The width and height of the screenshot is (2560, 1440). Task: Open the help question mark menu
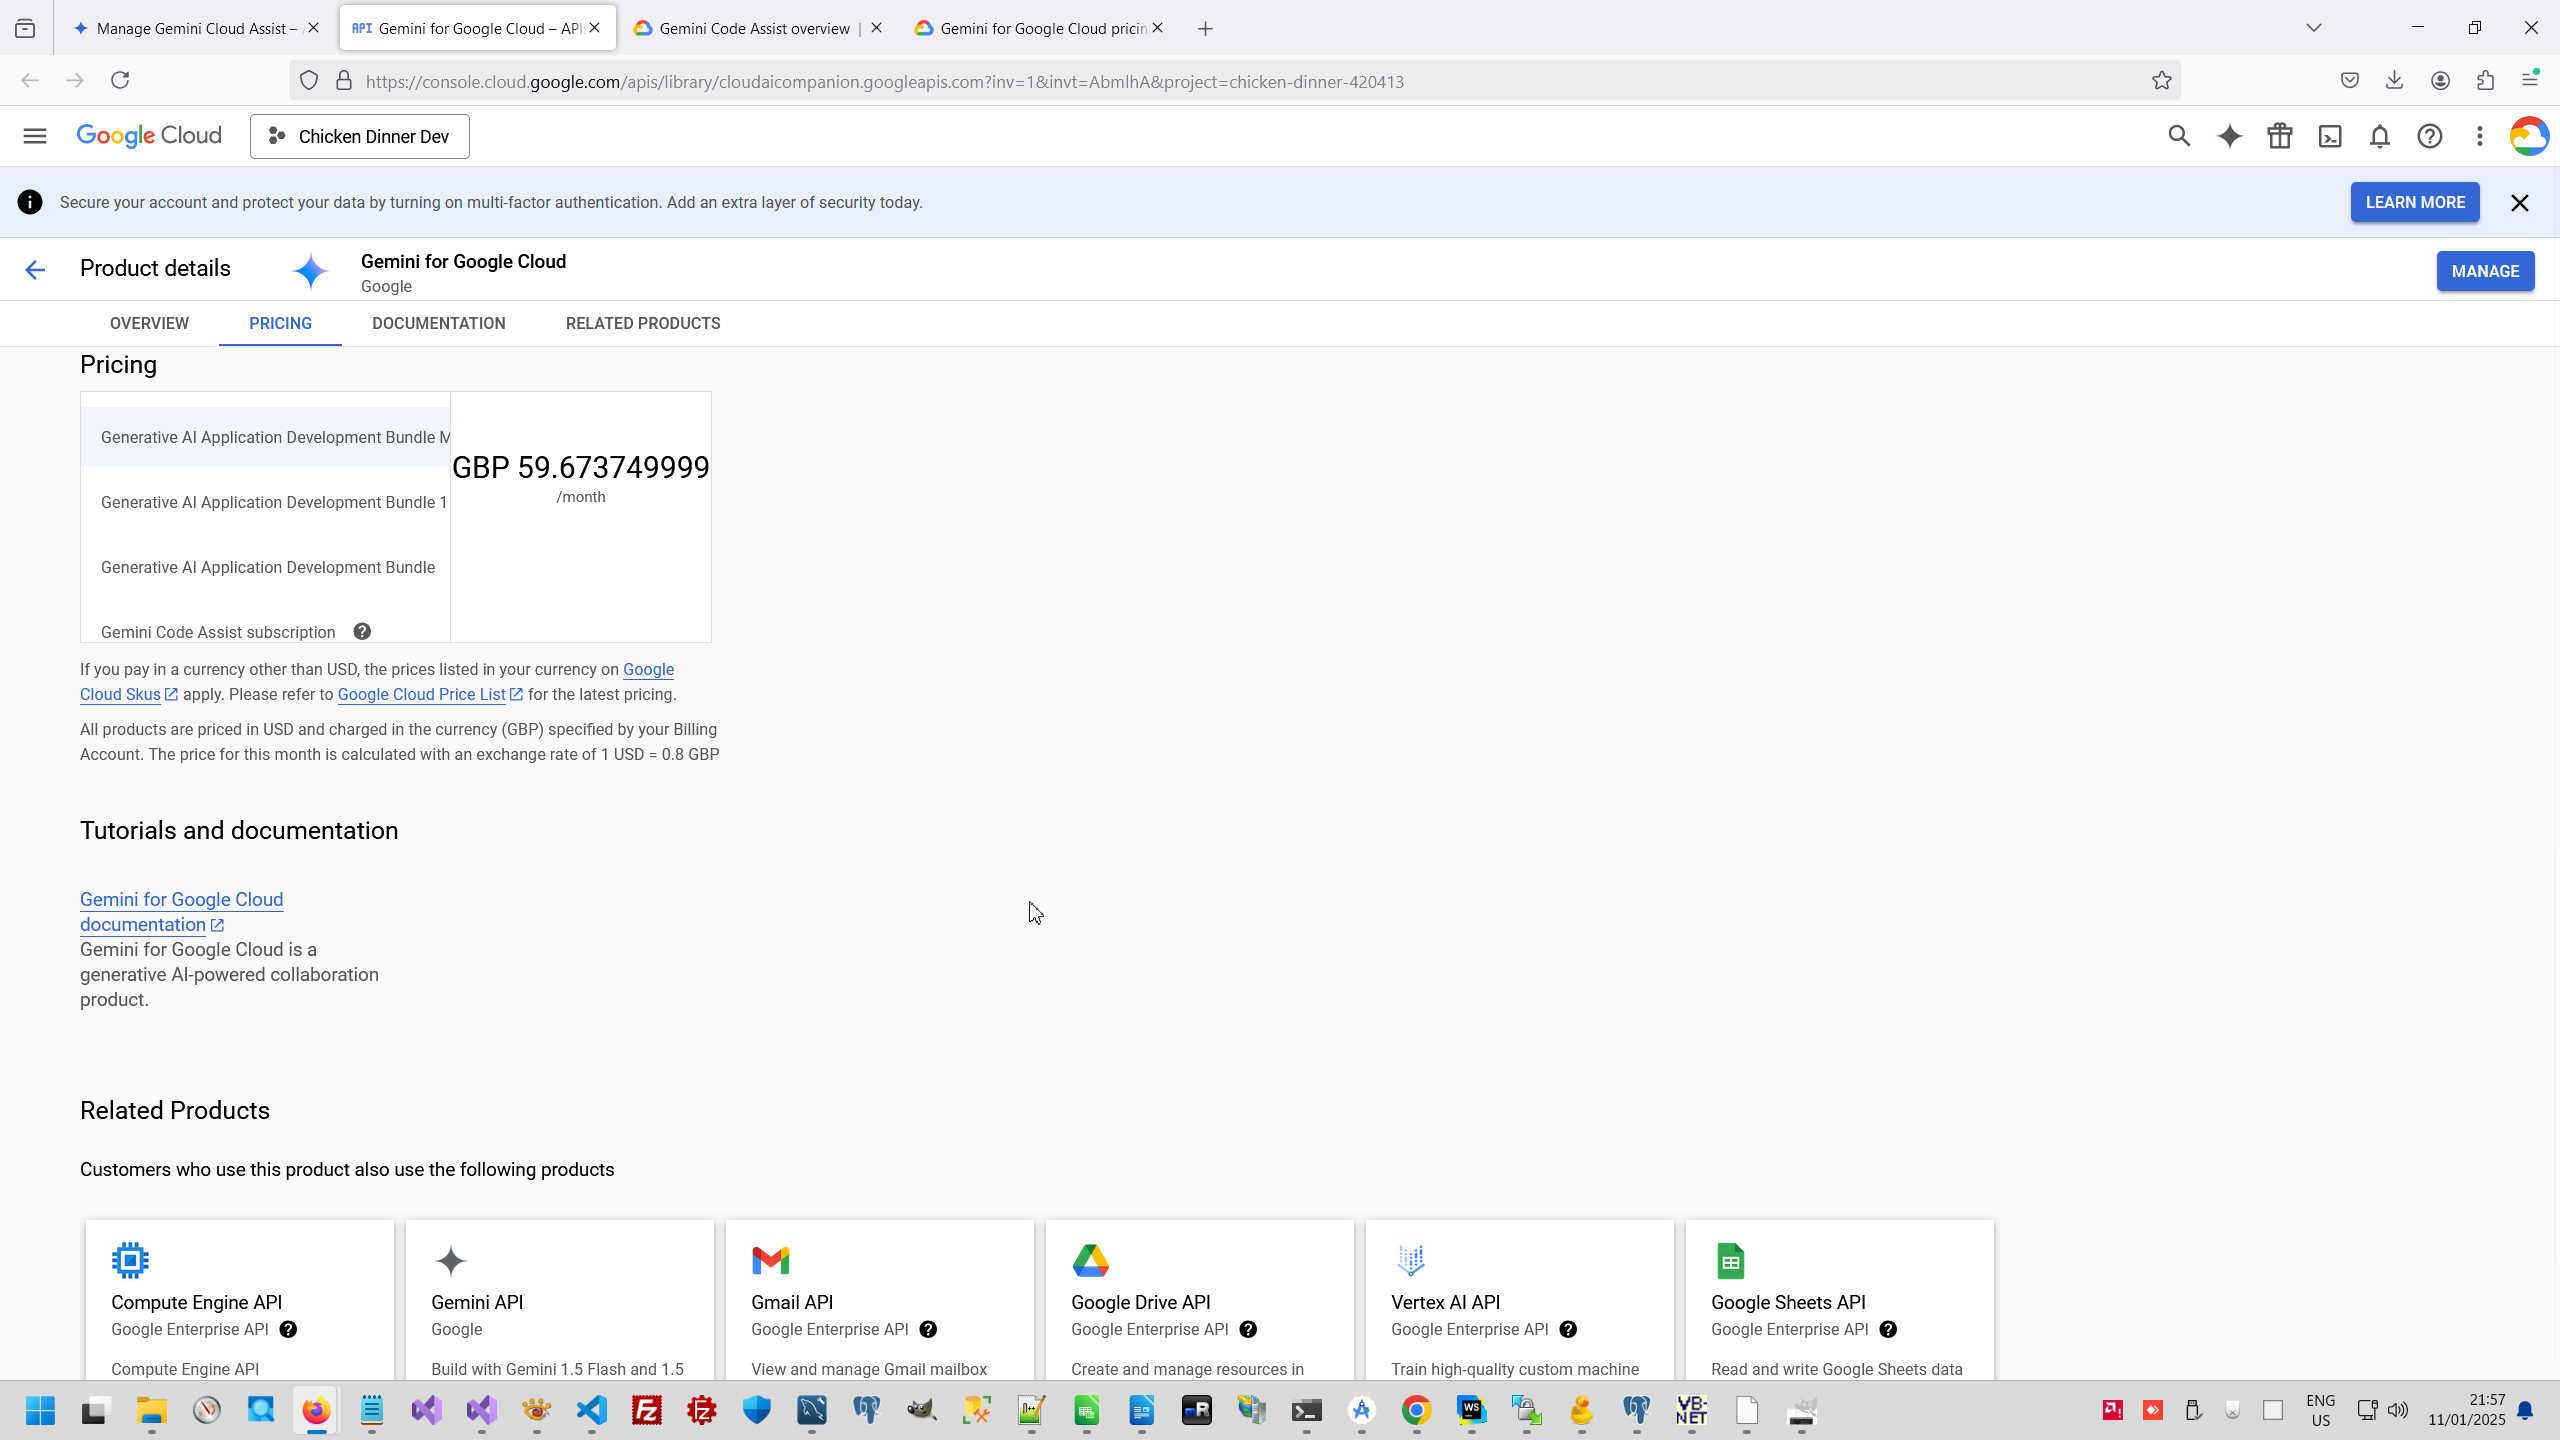coord(2430,136)
